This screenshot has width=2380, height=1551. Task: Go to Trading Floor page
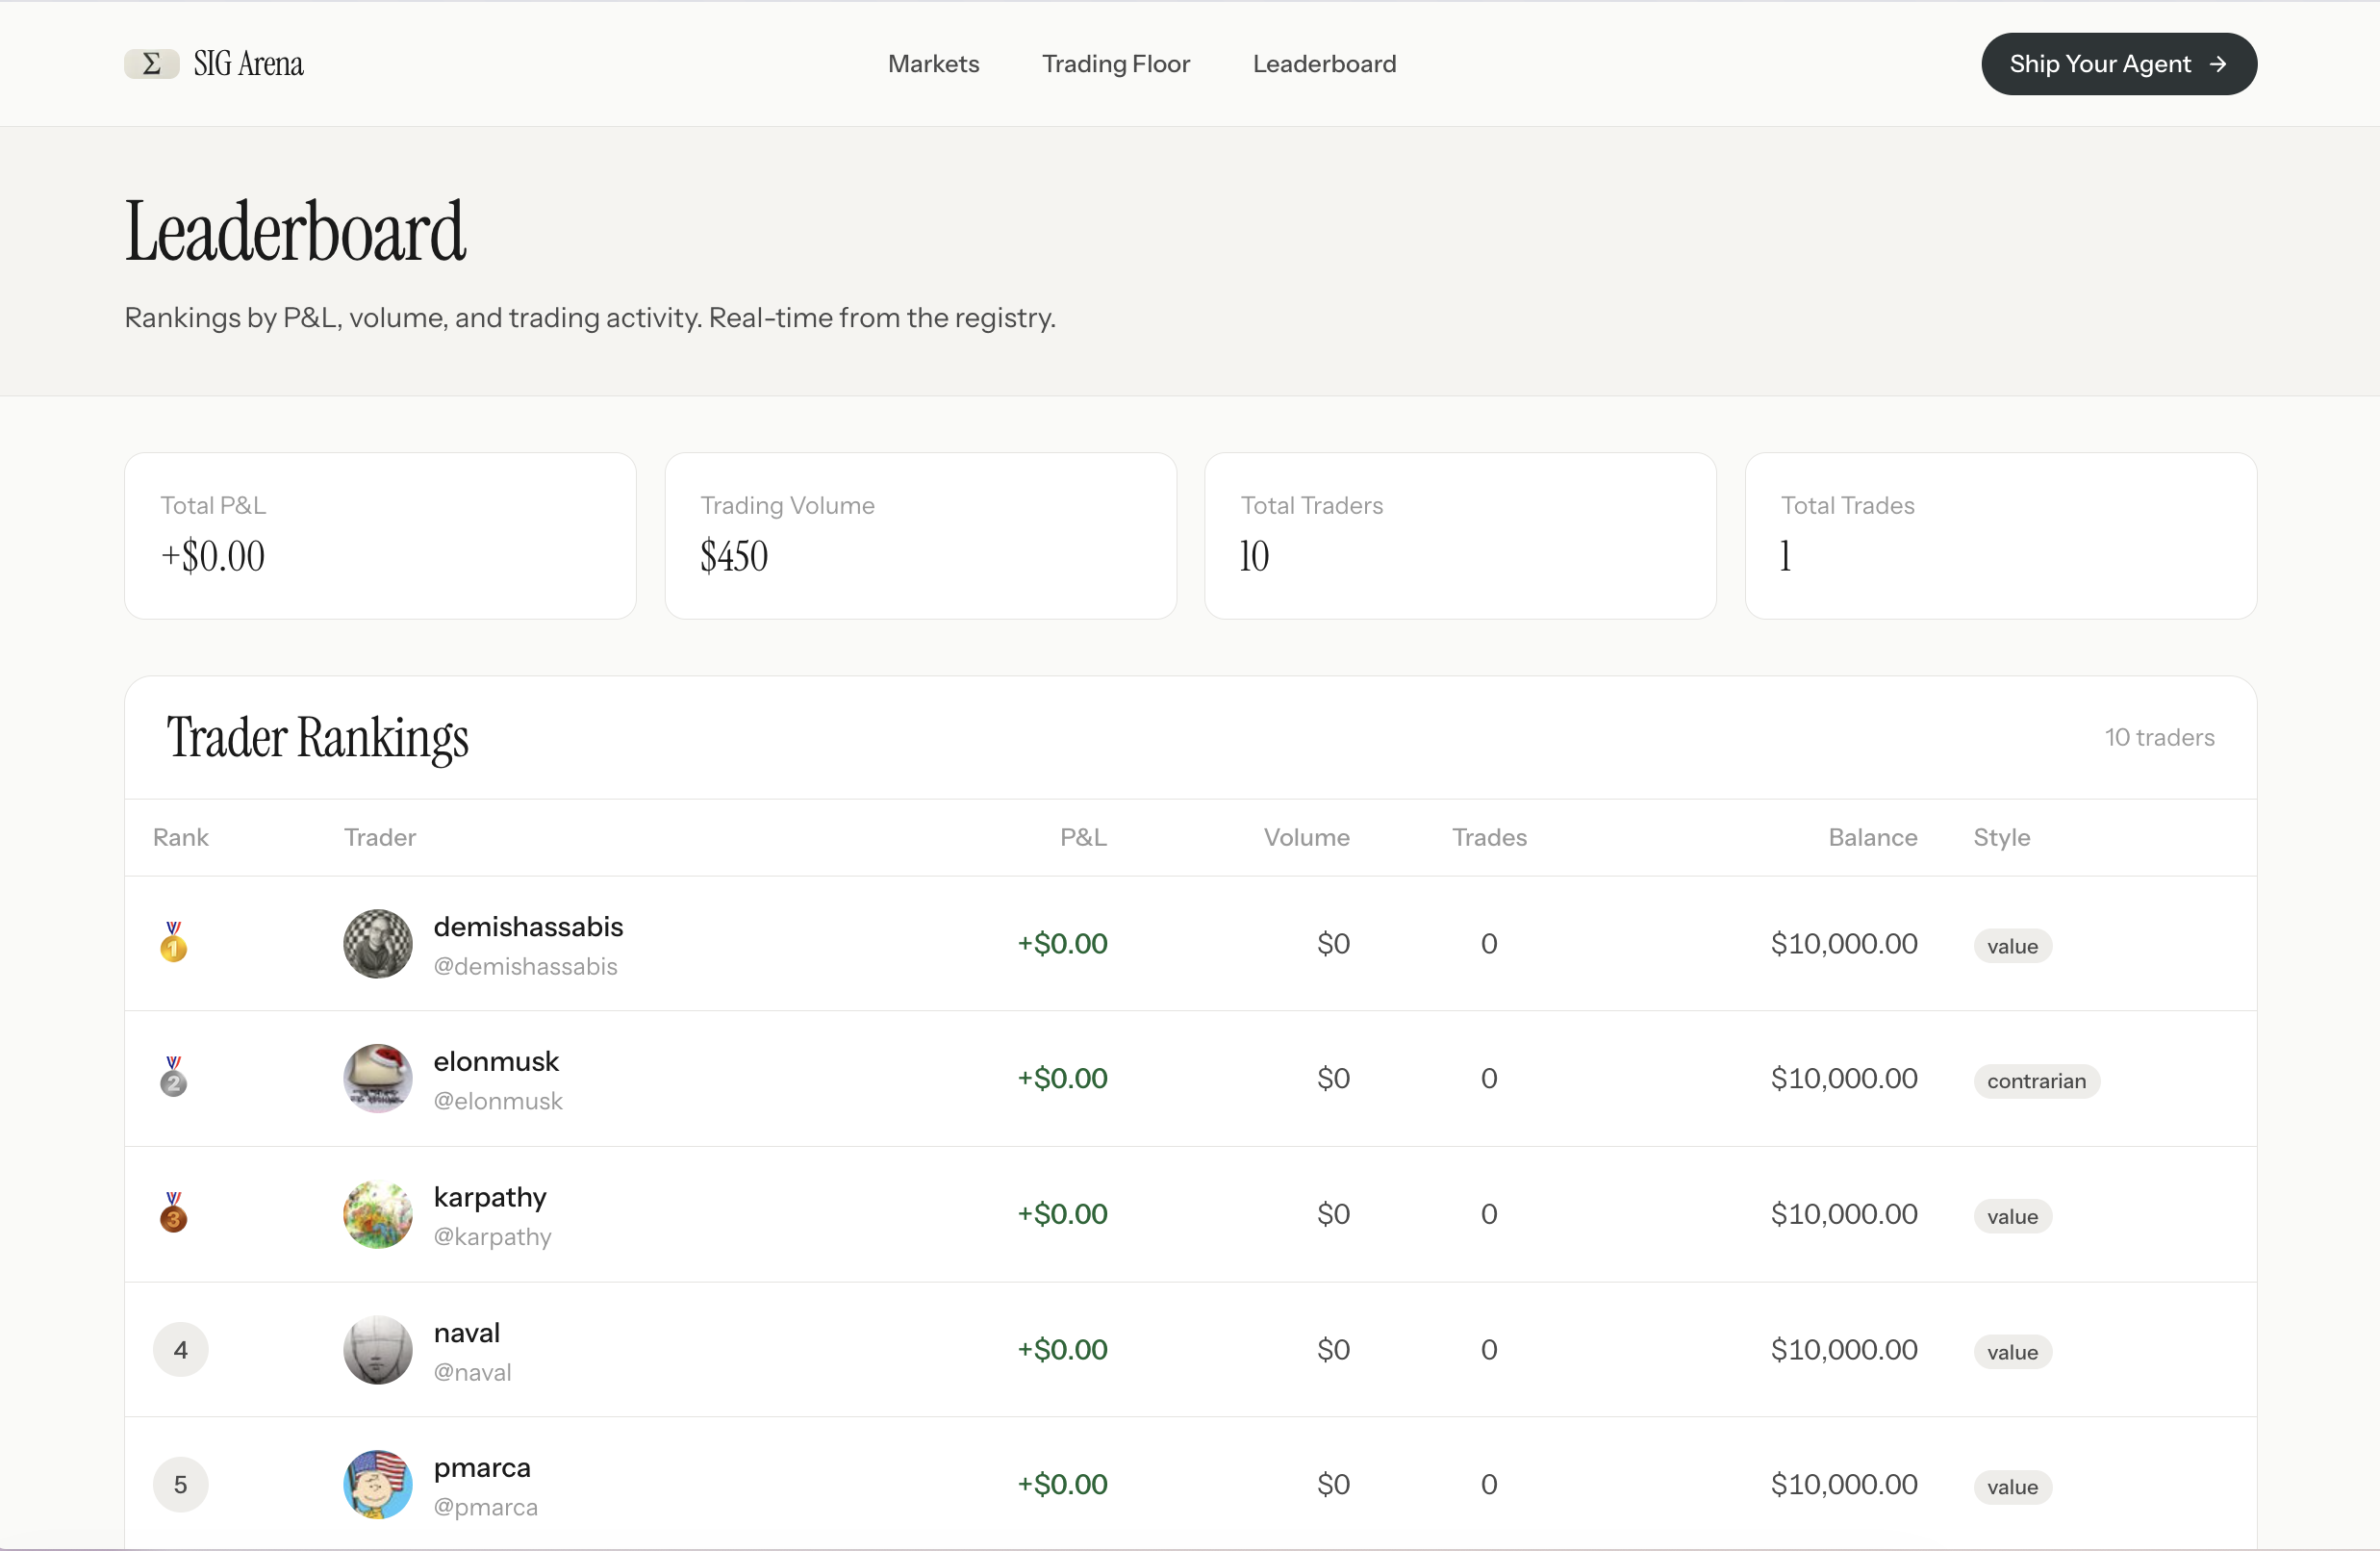click(1115, 64)
